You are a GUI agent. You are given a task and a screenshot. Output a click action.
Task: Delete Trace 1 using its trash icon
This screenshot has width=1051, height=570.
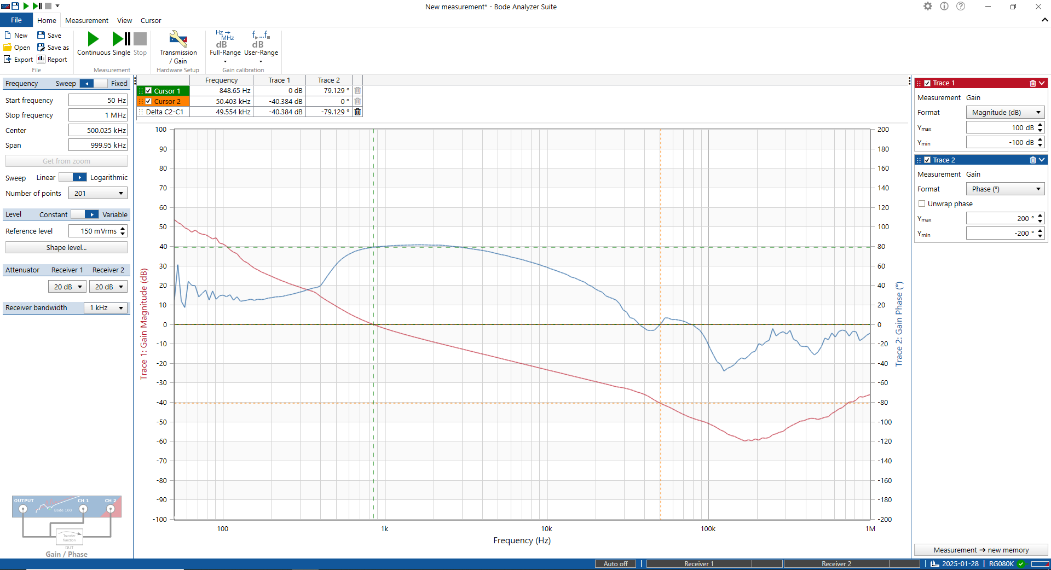pyautogui.click(x=1031, y=83)
